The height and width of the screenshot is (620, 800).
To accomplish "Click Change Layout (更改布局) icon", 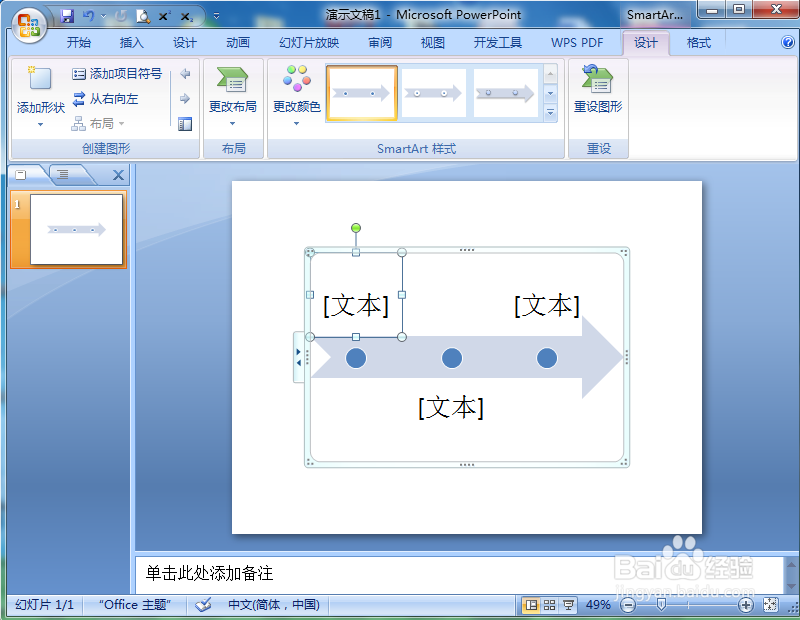I will [233, 79].
